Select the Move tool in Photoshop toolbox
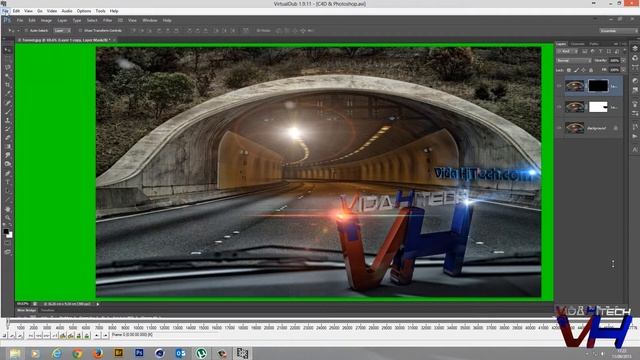 7,49
